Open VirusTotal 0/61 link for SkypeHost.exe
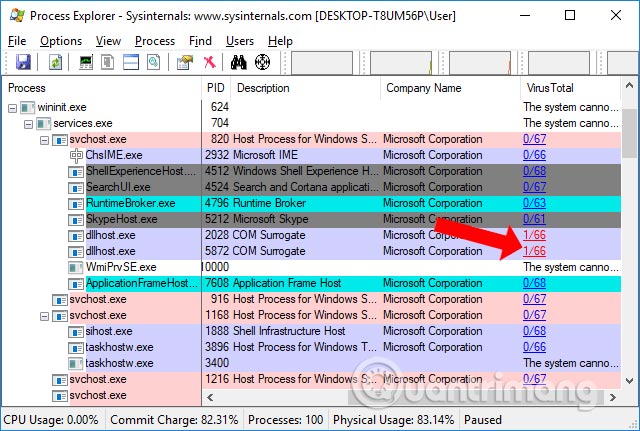Image resolution: width=640 pixels, height=431 pixels. pos(534,219)
